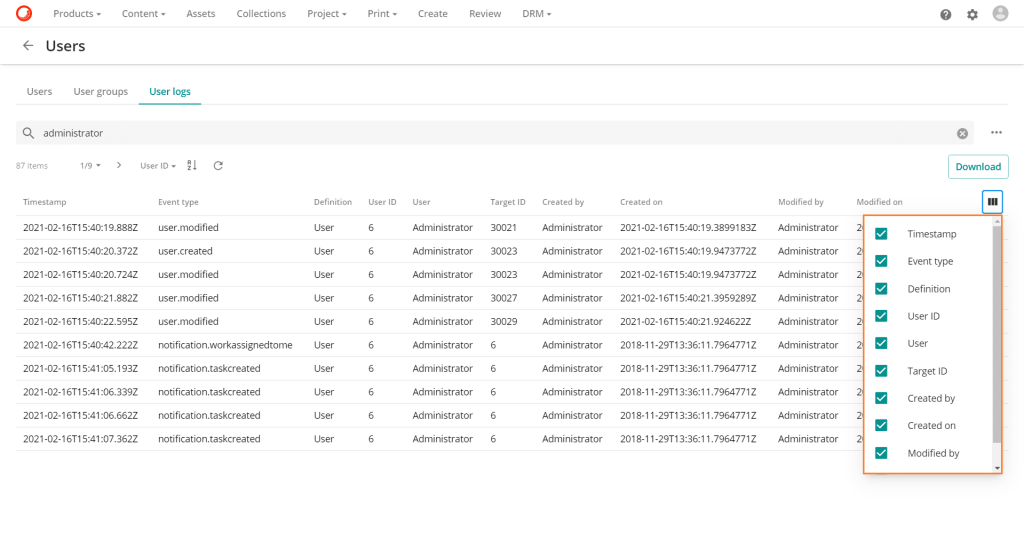Clear the search field text
Image resolution: width=1024 pixels, height=541 pixels.
(x=962, y=133)
